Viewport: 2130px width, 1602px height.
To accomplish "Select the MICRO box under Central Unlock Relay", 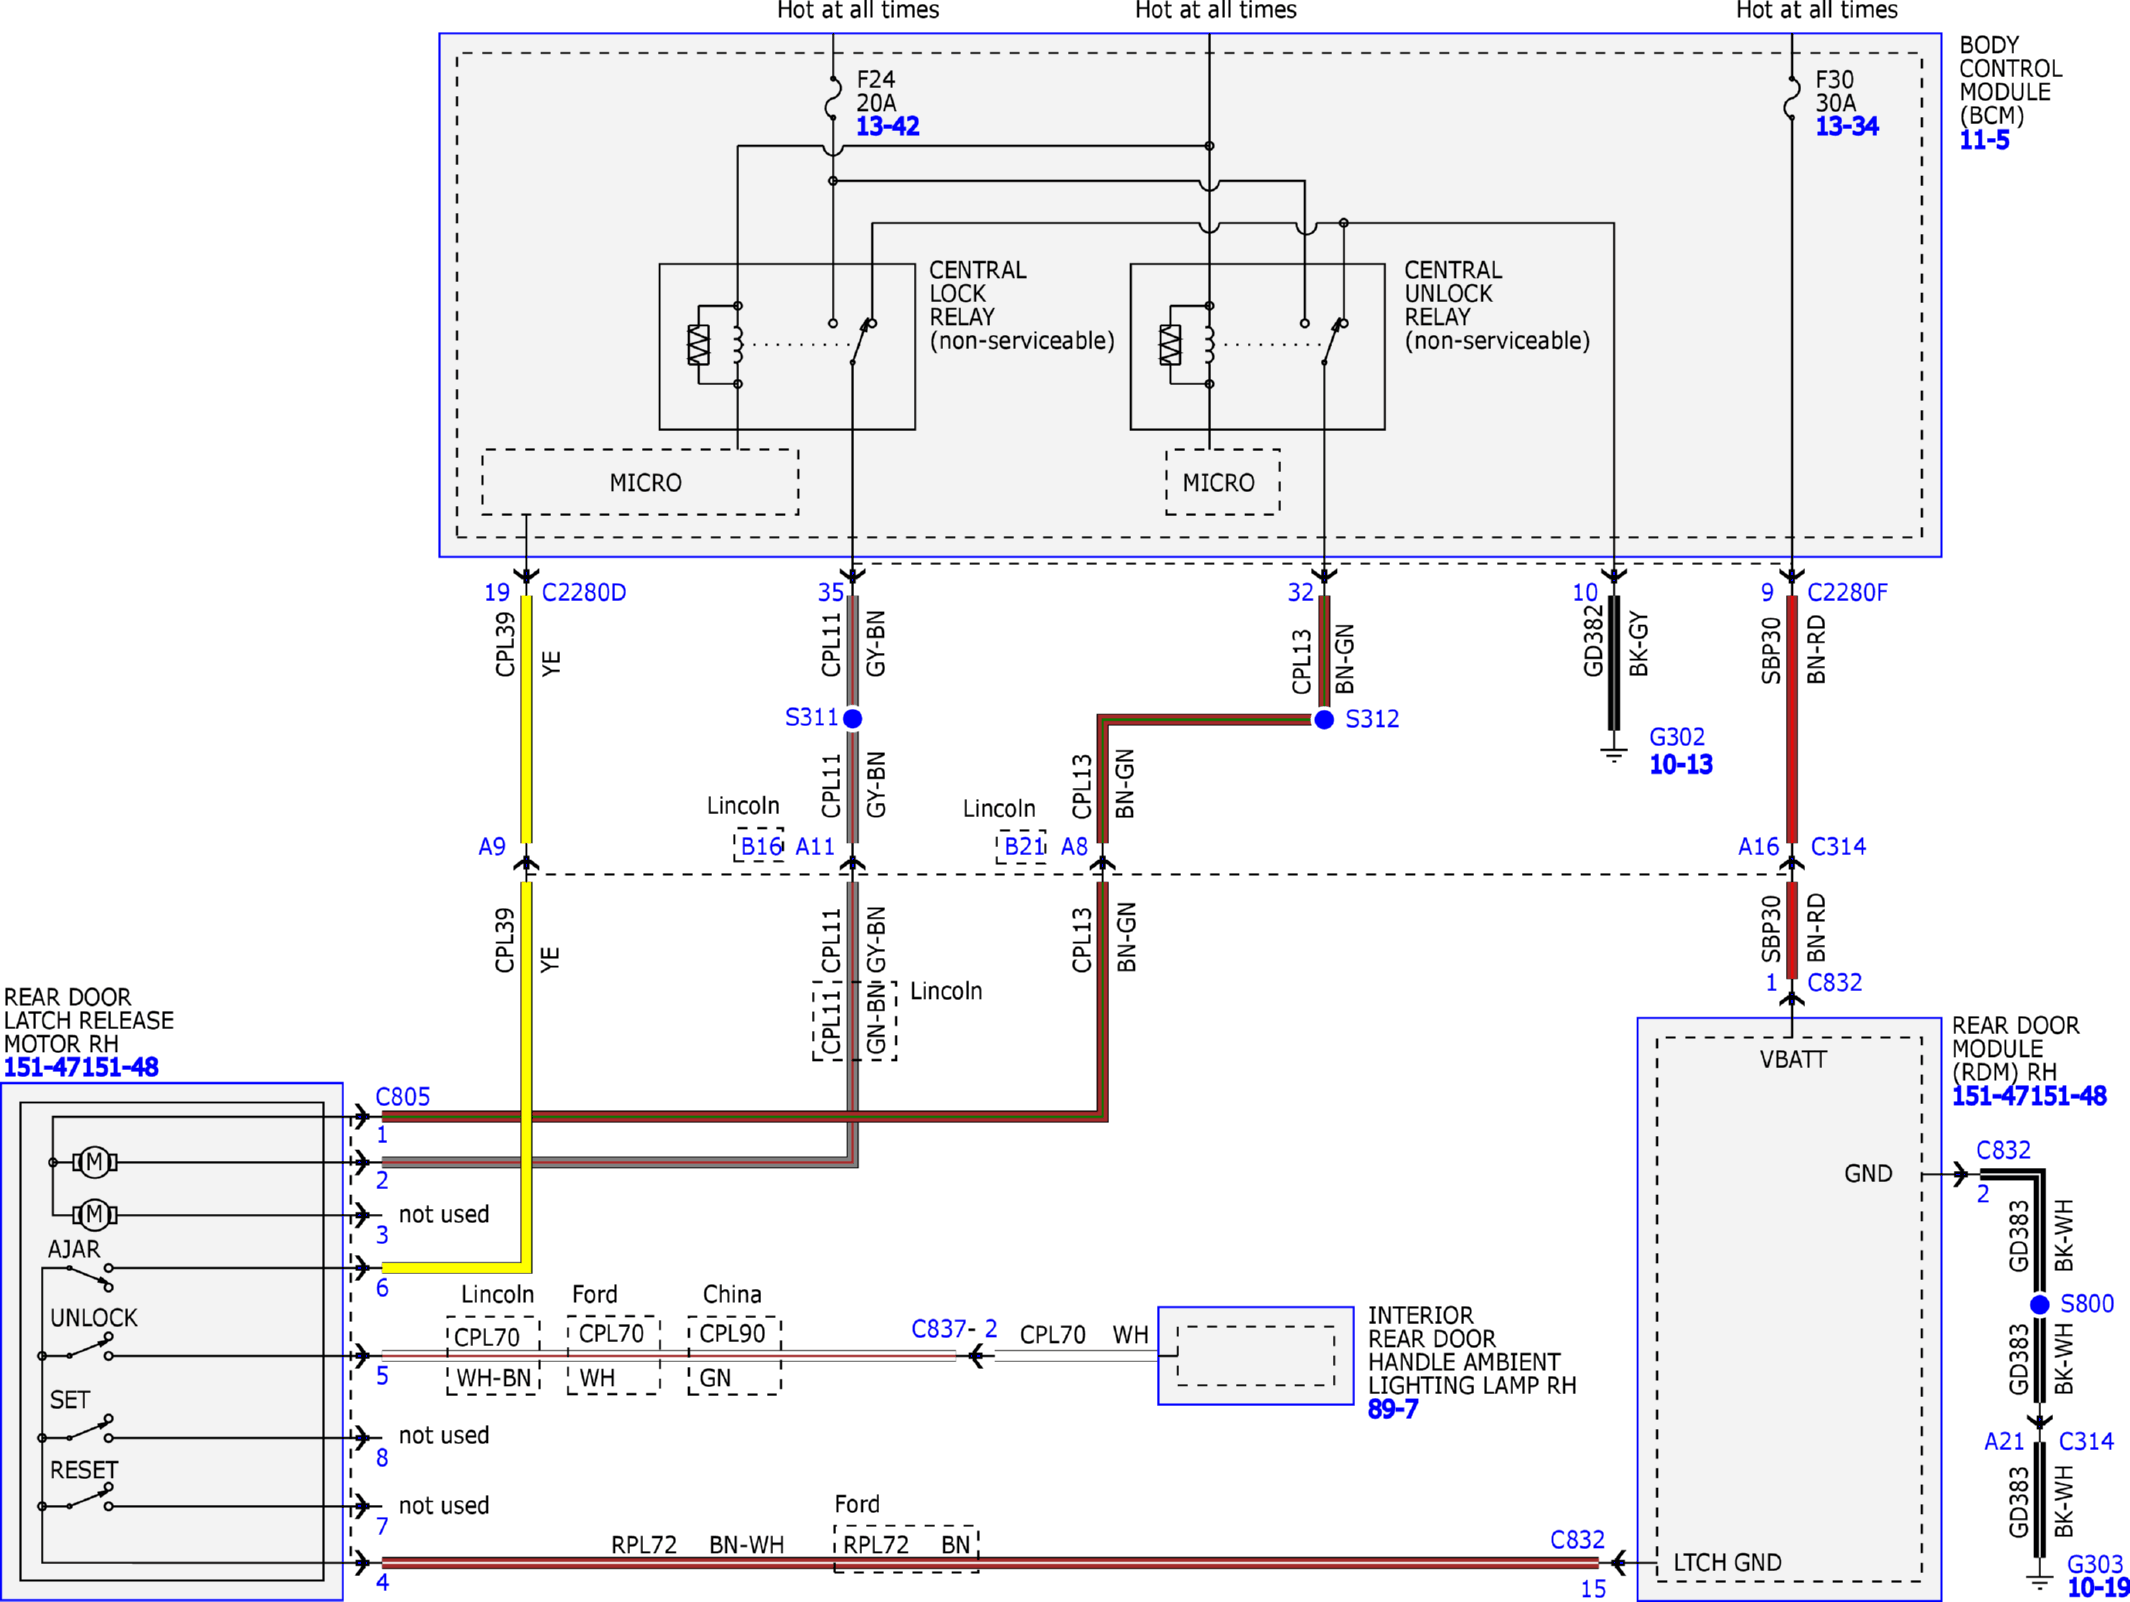I will [1222, 482].
